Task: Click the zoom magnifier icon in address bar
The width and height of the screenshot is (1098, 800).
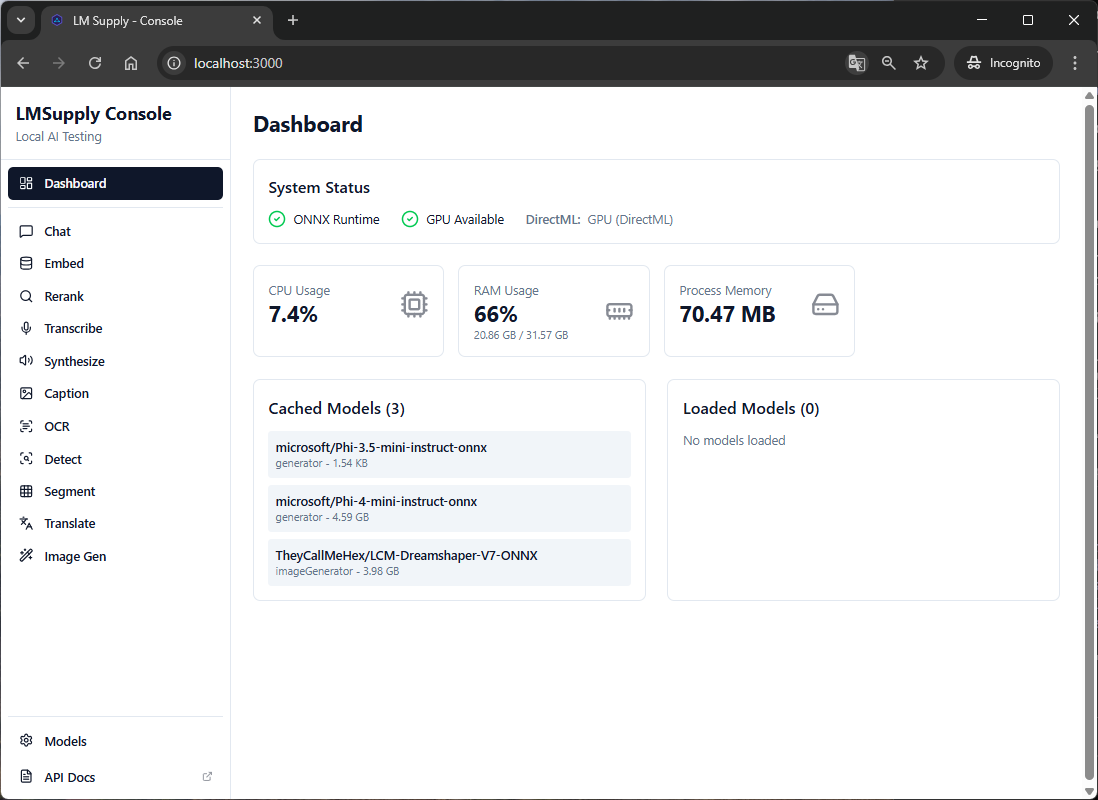Action: pyautogui.click(x=889, y=63)
